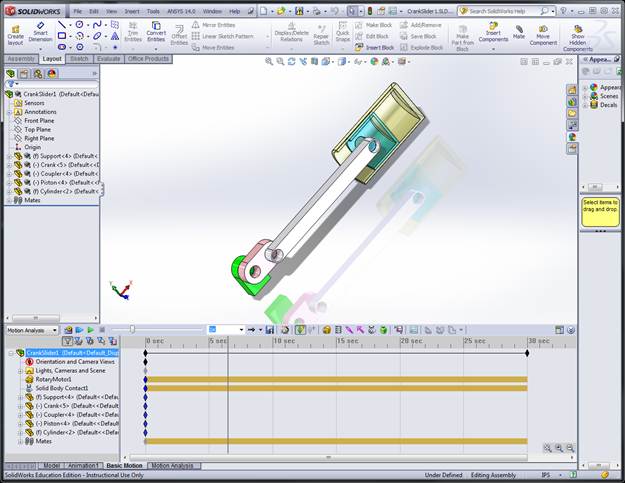625x483 pixels.
Task: Click the Convert Entities icon
Action: 156,33
